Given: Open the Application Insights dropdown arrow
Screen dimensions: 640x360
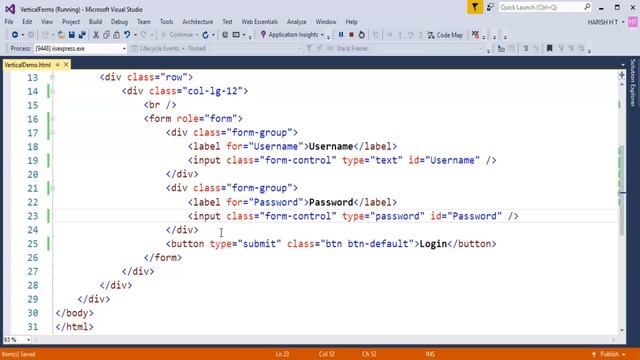Looking at the screenshot, I should (322, 35).
